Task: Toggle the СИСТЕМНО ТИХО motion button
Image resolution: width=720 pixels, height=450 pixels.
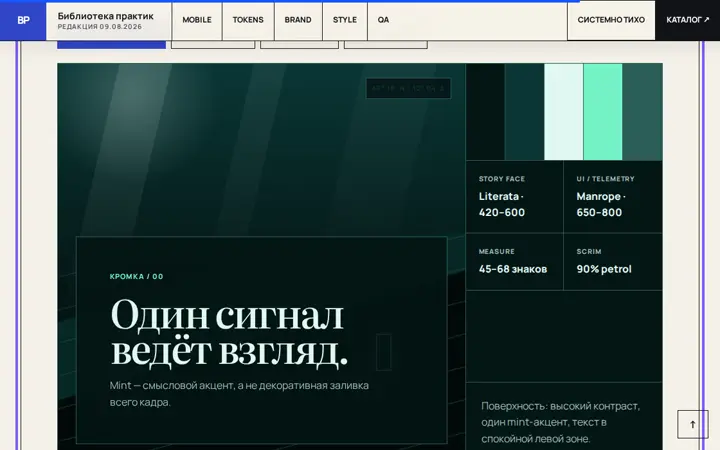Action: click(x=611, y=20)
